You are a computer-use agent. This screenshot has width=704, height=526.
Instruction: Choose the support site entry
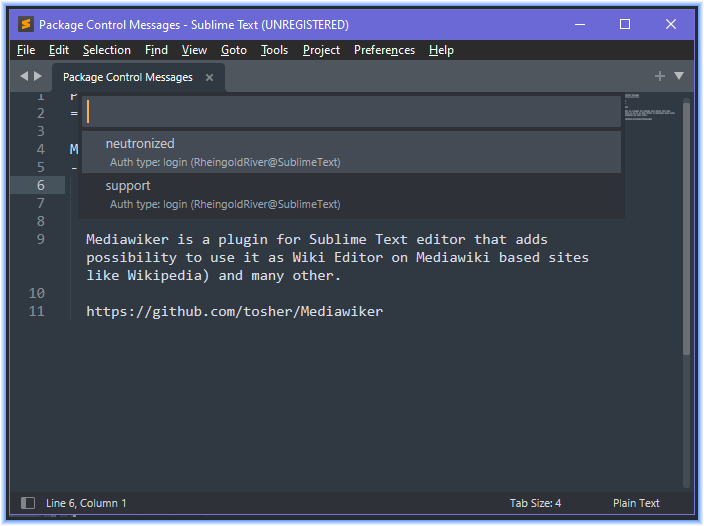pos(352,194)
